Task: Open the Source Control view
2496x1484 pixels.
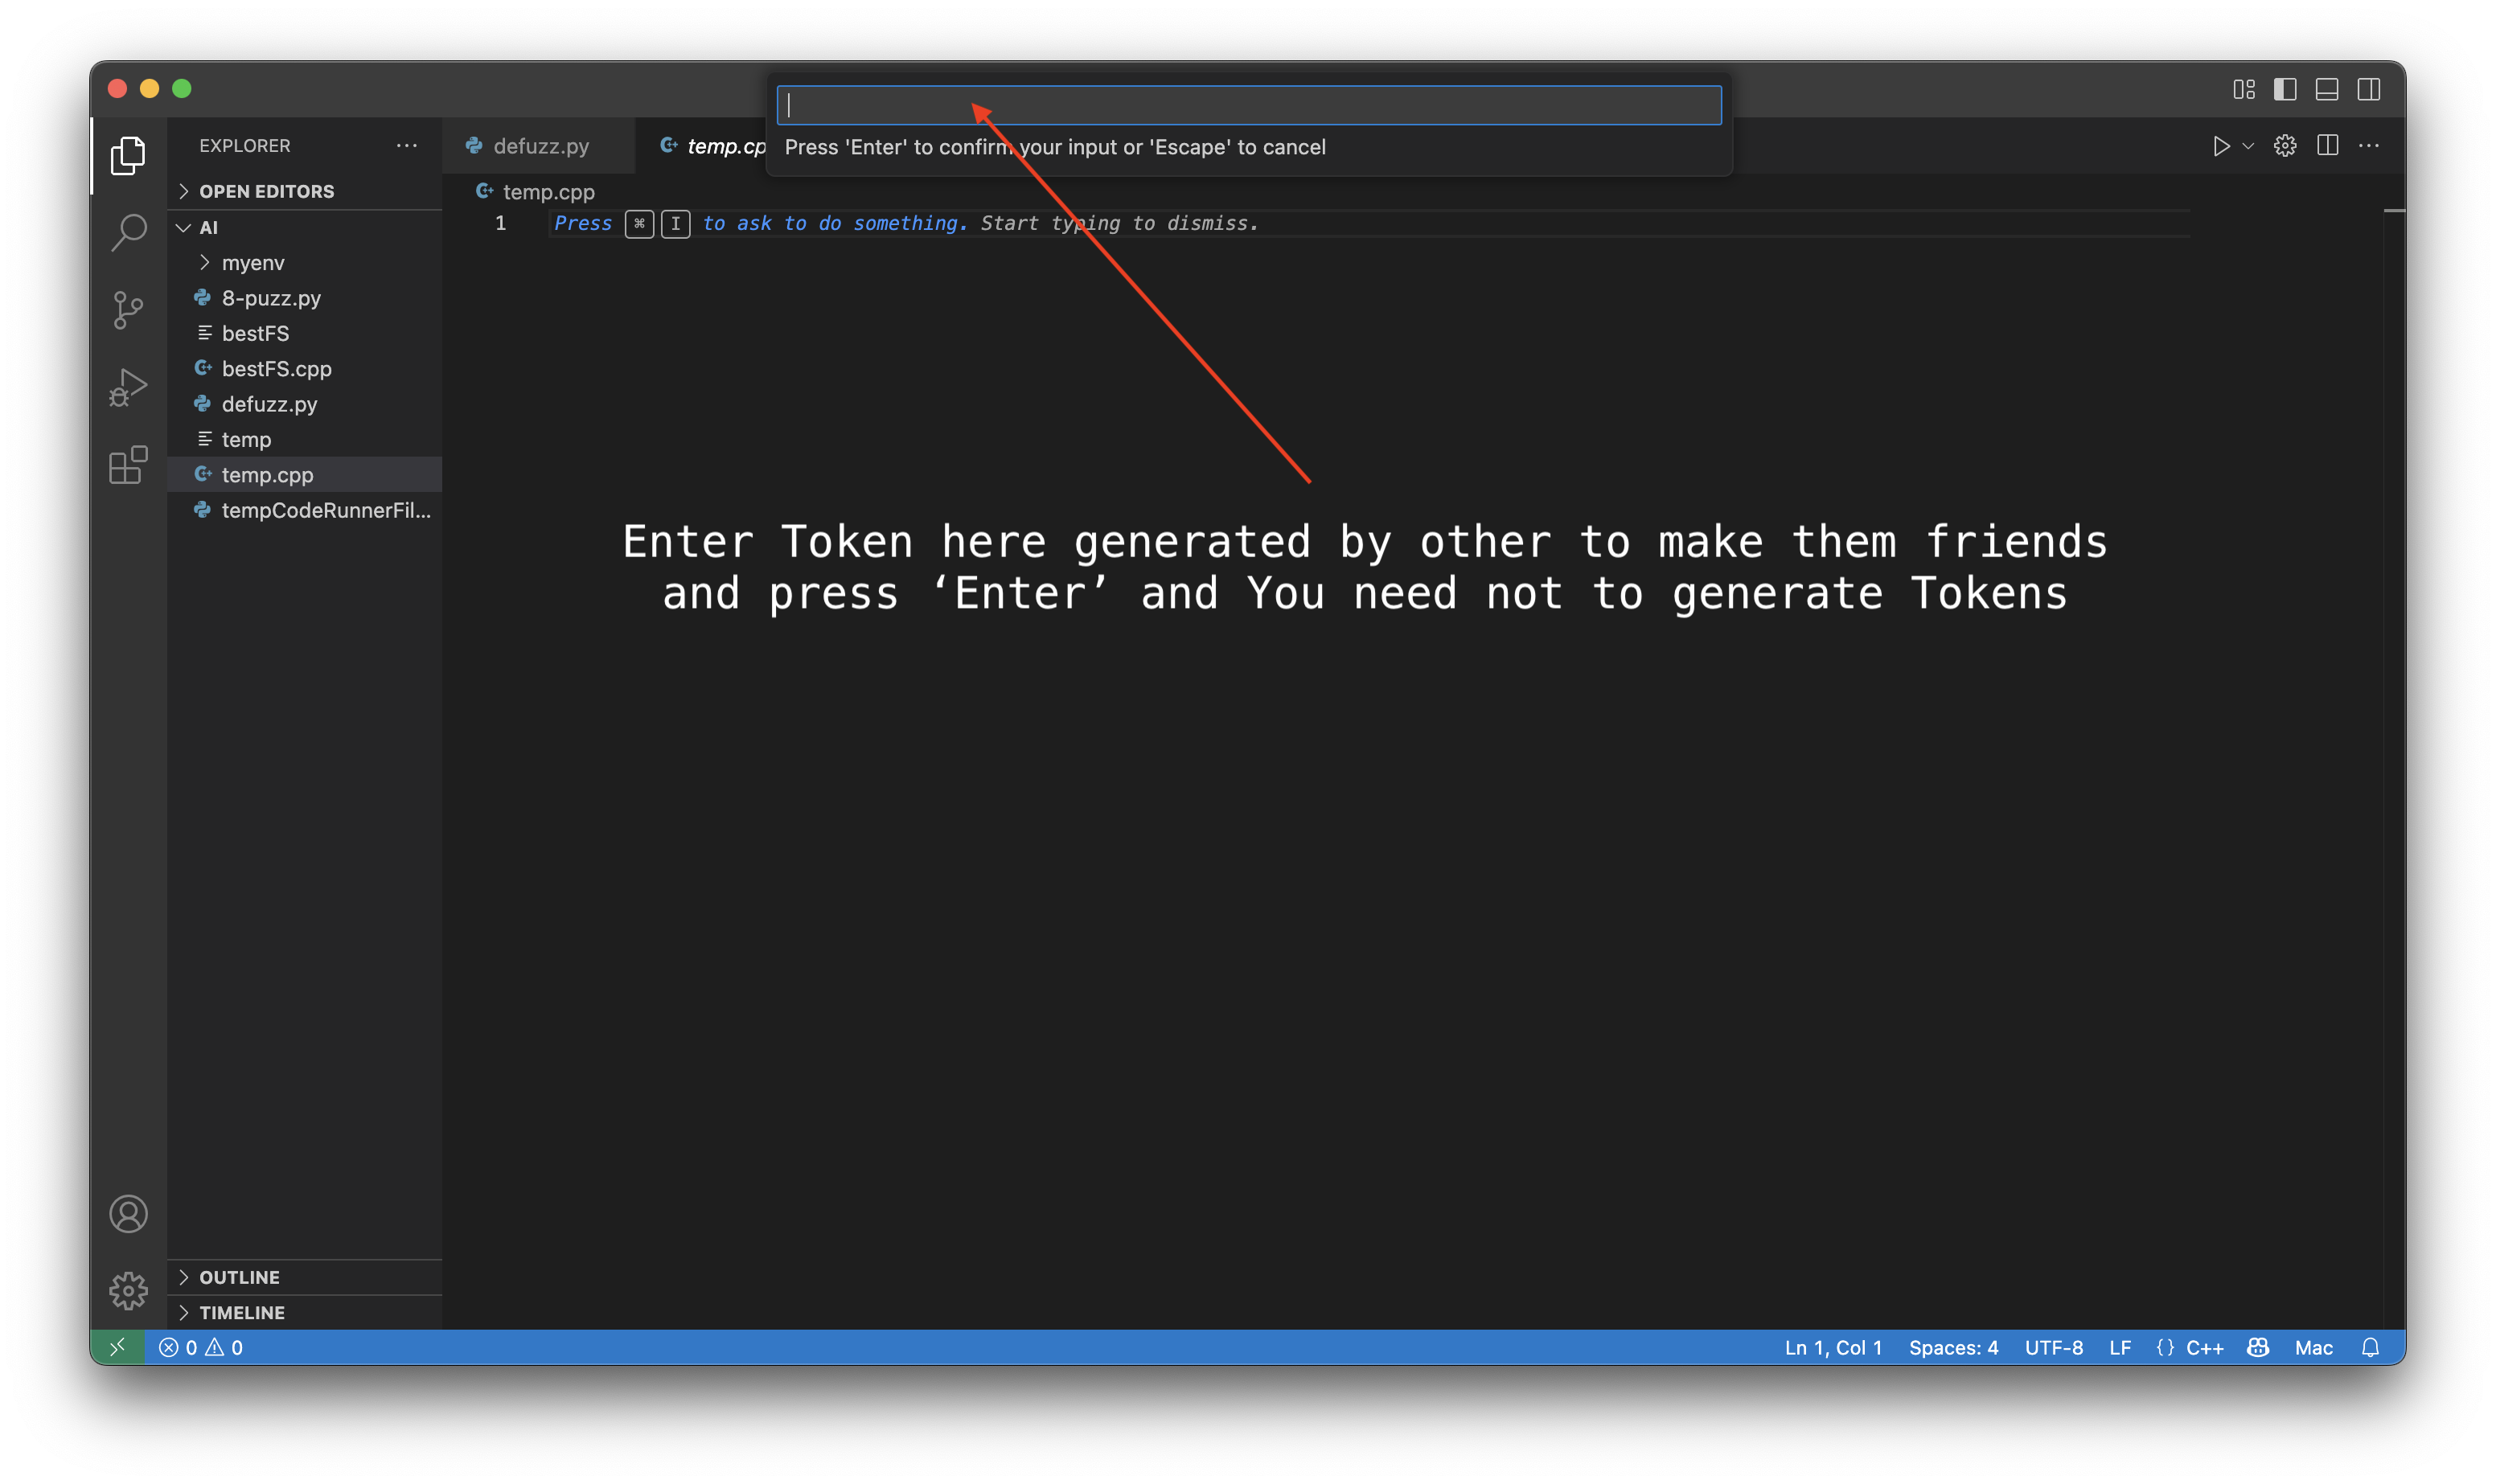Action: coord(128,310)
